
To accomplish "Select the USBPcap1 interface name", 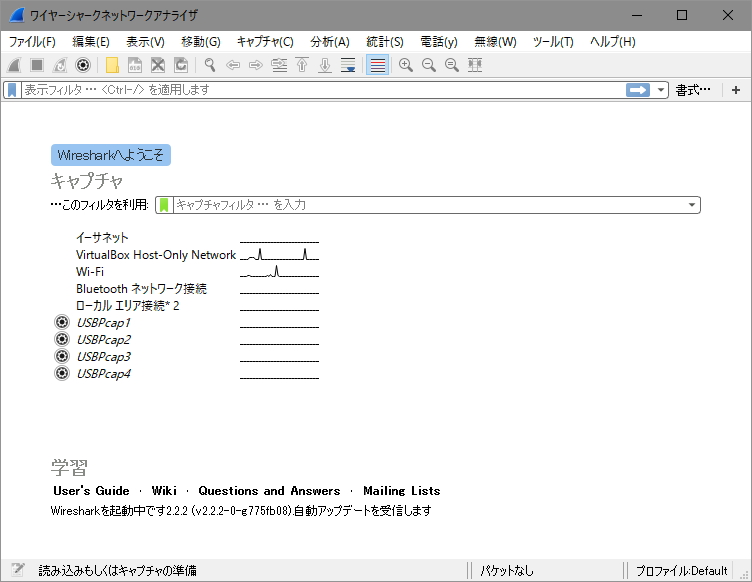I will click(104, 323).
